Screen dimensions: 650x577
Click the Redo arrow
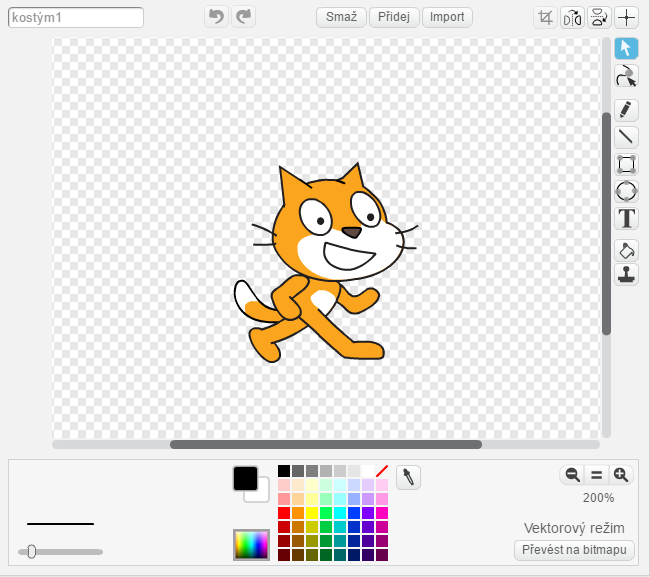243,17
